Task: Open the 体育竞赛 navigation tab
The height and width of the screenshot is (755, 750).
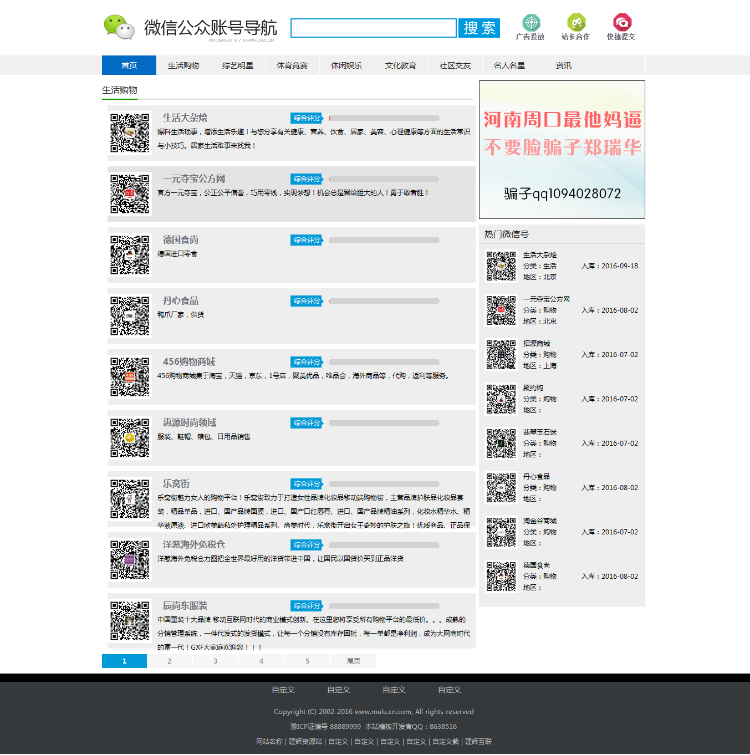Action: (x=292, y=65)
